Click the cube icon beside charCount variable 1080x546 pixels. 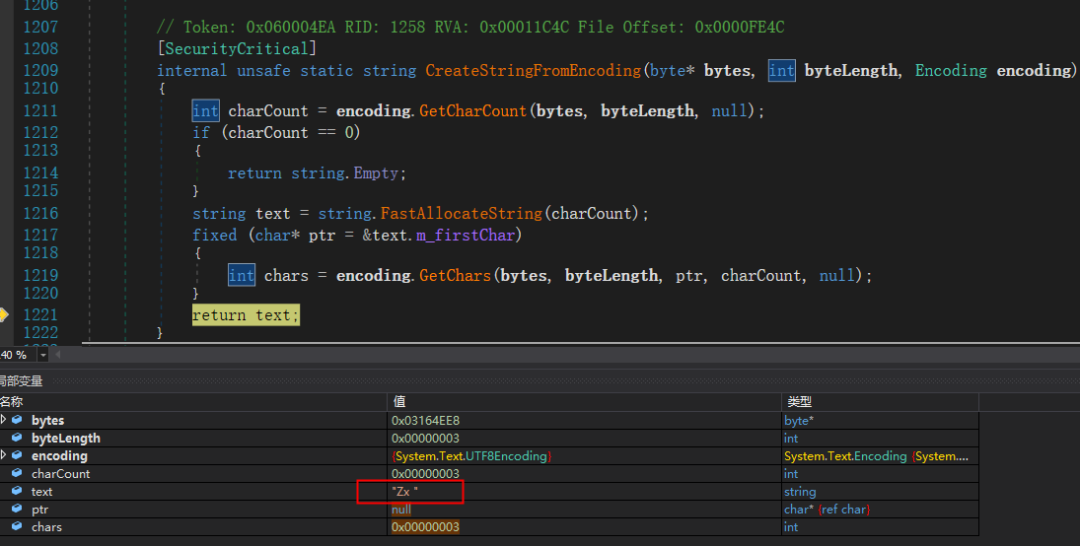17,474
